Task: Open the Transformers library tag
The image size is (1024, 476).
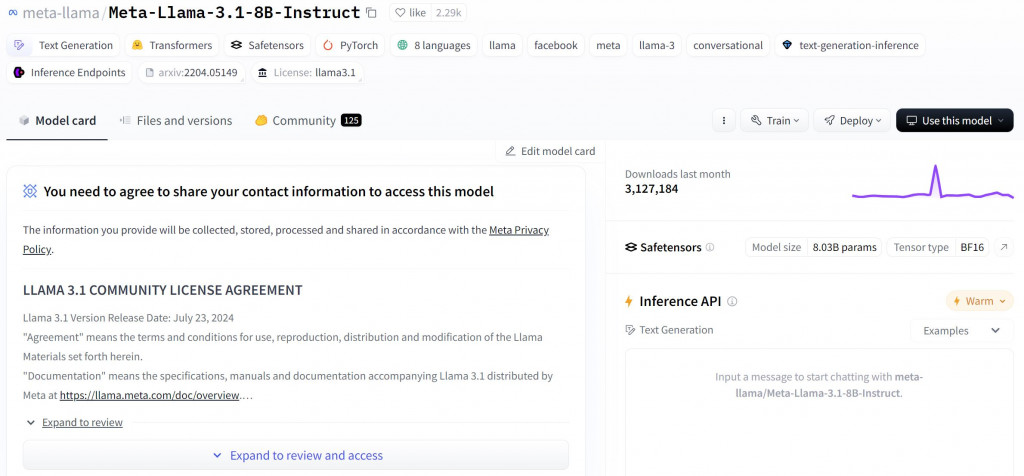Action: [x=171, y=45]
